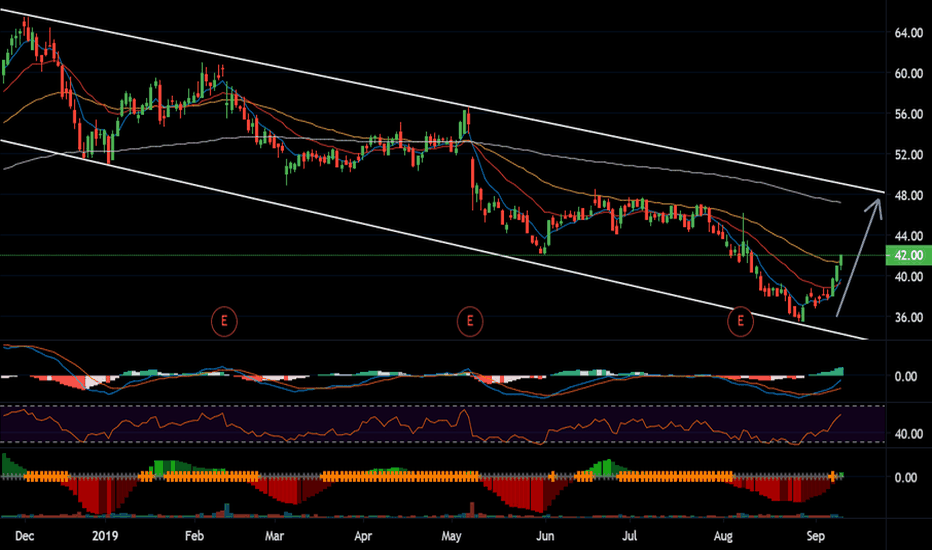Click the Apr label on time axis
Image resolution: width=932 pixels, height=550 pixels.
363,536
